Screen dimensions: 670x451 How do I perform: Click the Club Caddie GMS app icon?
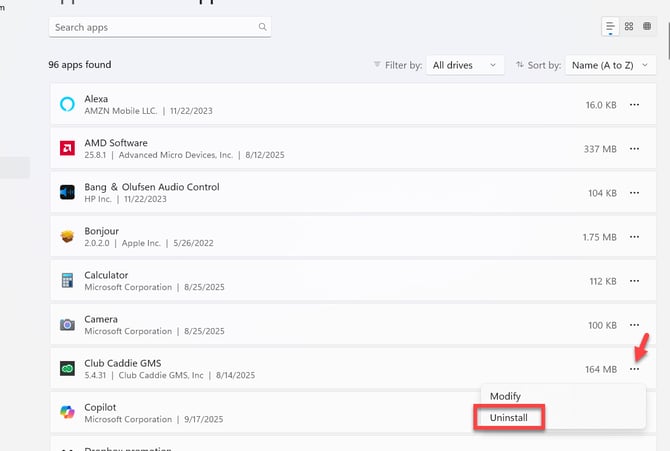tap(67, 369)
